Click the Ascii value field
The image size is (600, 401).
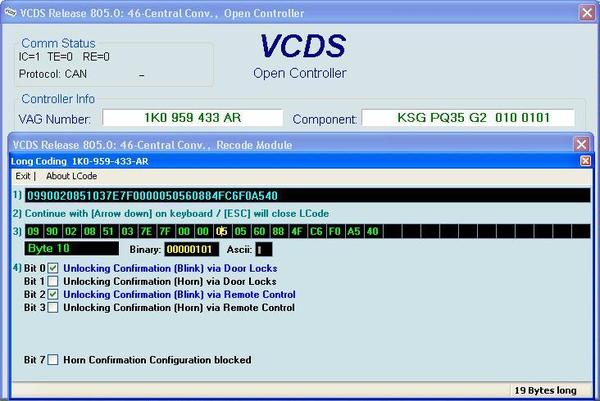(264, 249)
